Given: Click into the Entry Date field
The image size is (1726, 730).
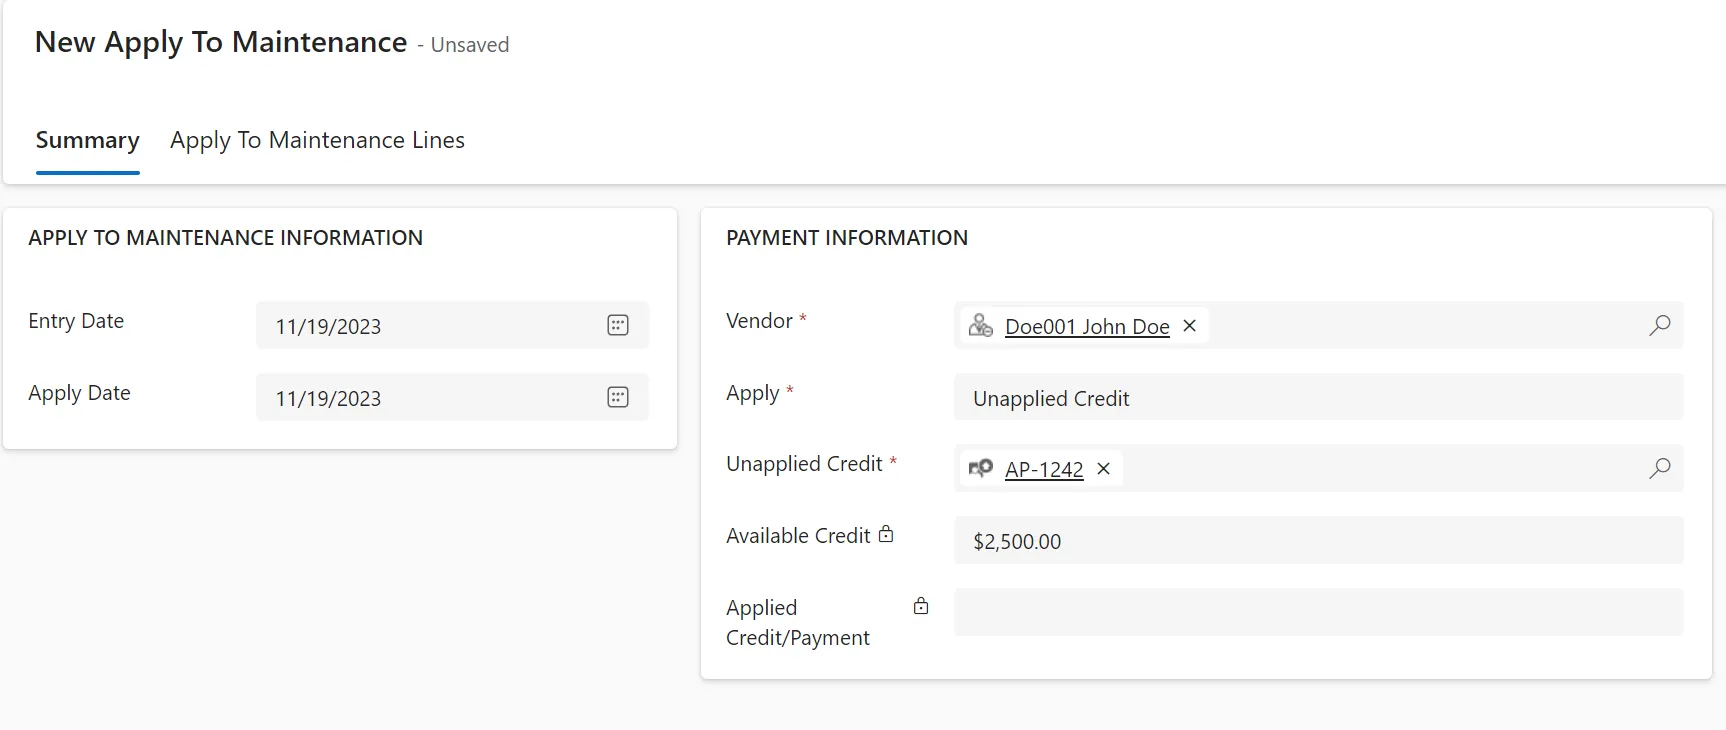Looking at the screenshot, I should [428, 325].
